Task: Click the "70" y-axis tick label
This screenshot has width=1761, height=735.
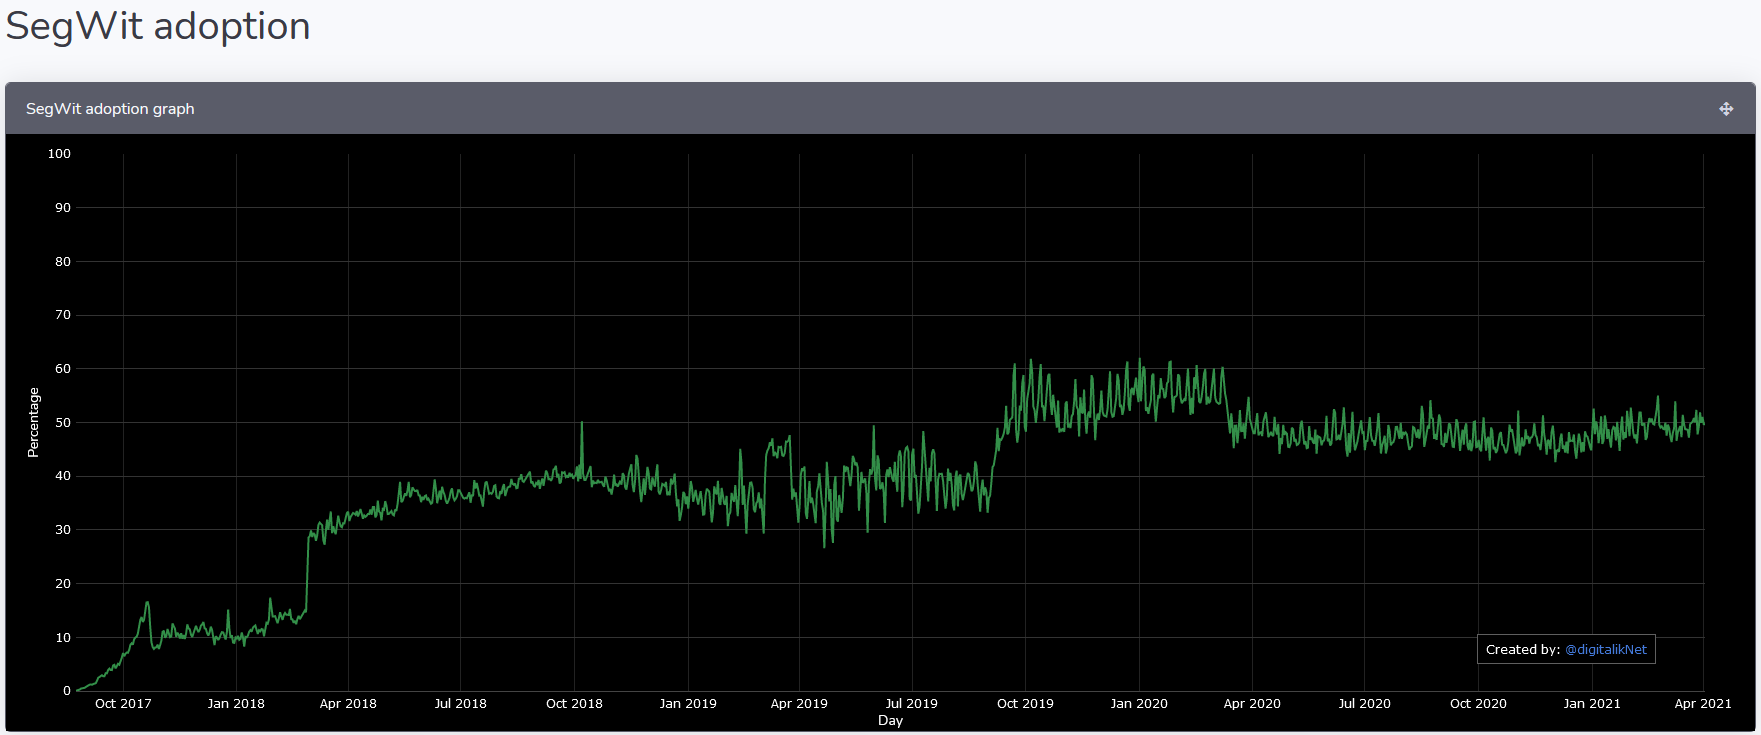Action: [63, 315]
